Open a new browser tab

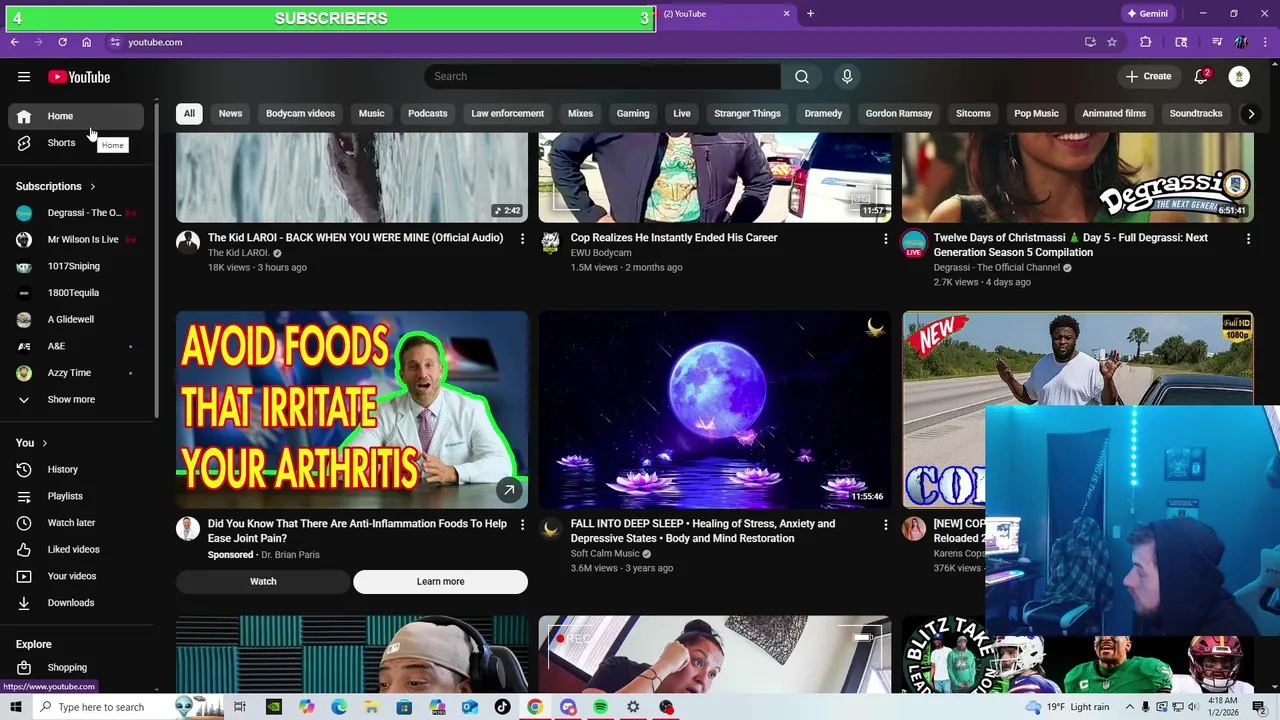[x=810, y=14]
